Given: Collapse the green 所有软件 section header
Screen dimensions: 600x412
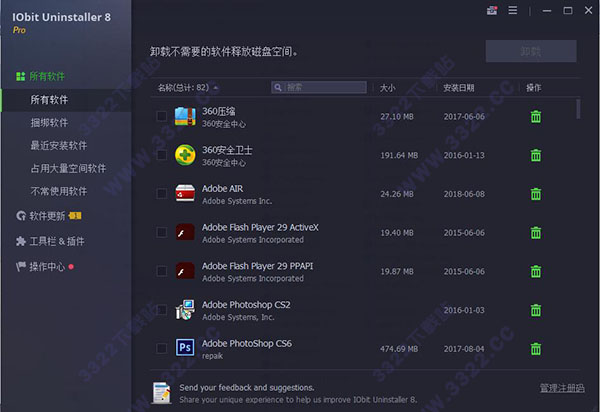Looking at the screenshot, I should pos(40,76).
